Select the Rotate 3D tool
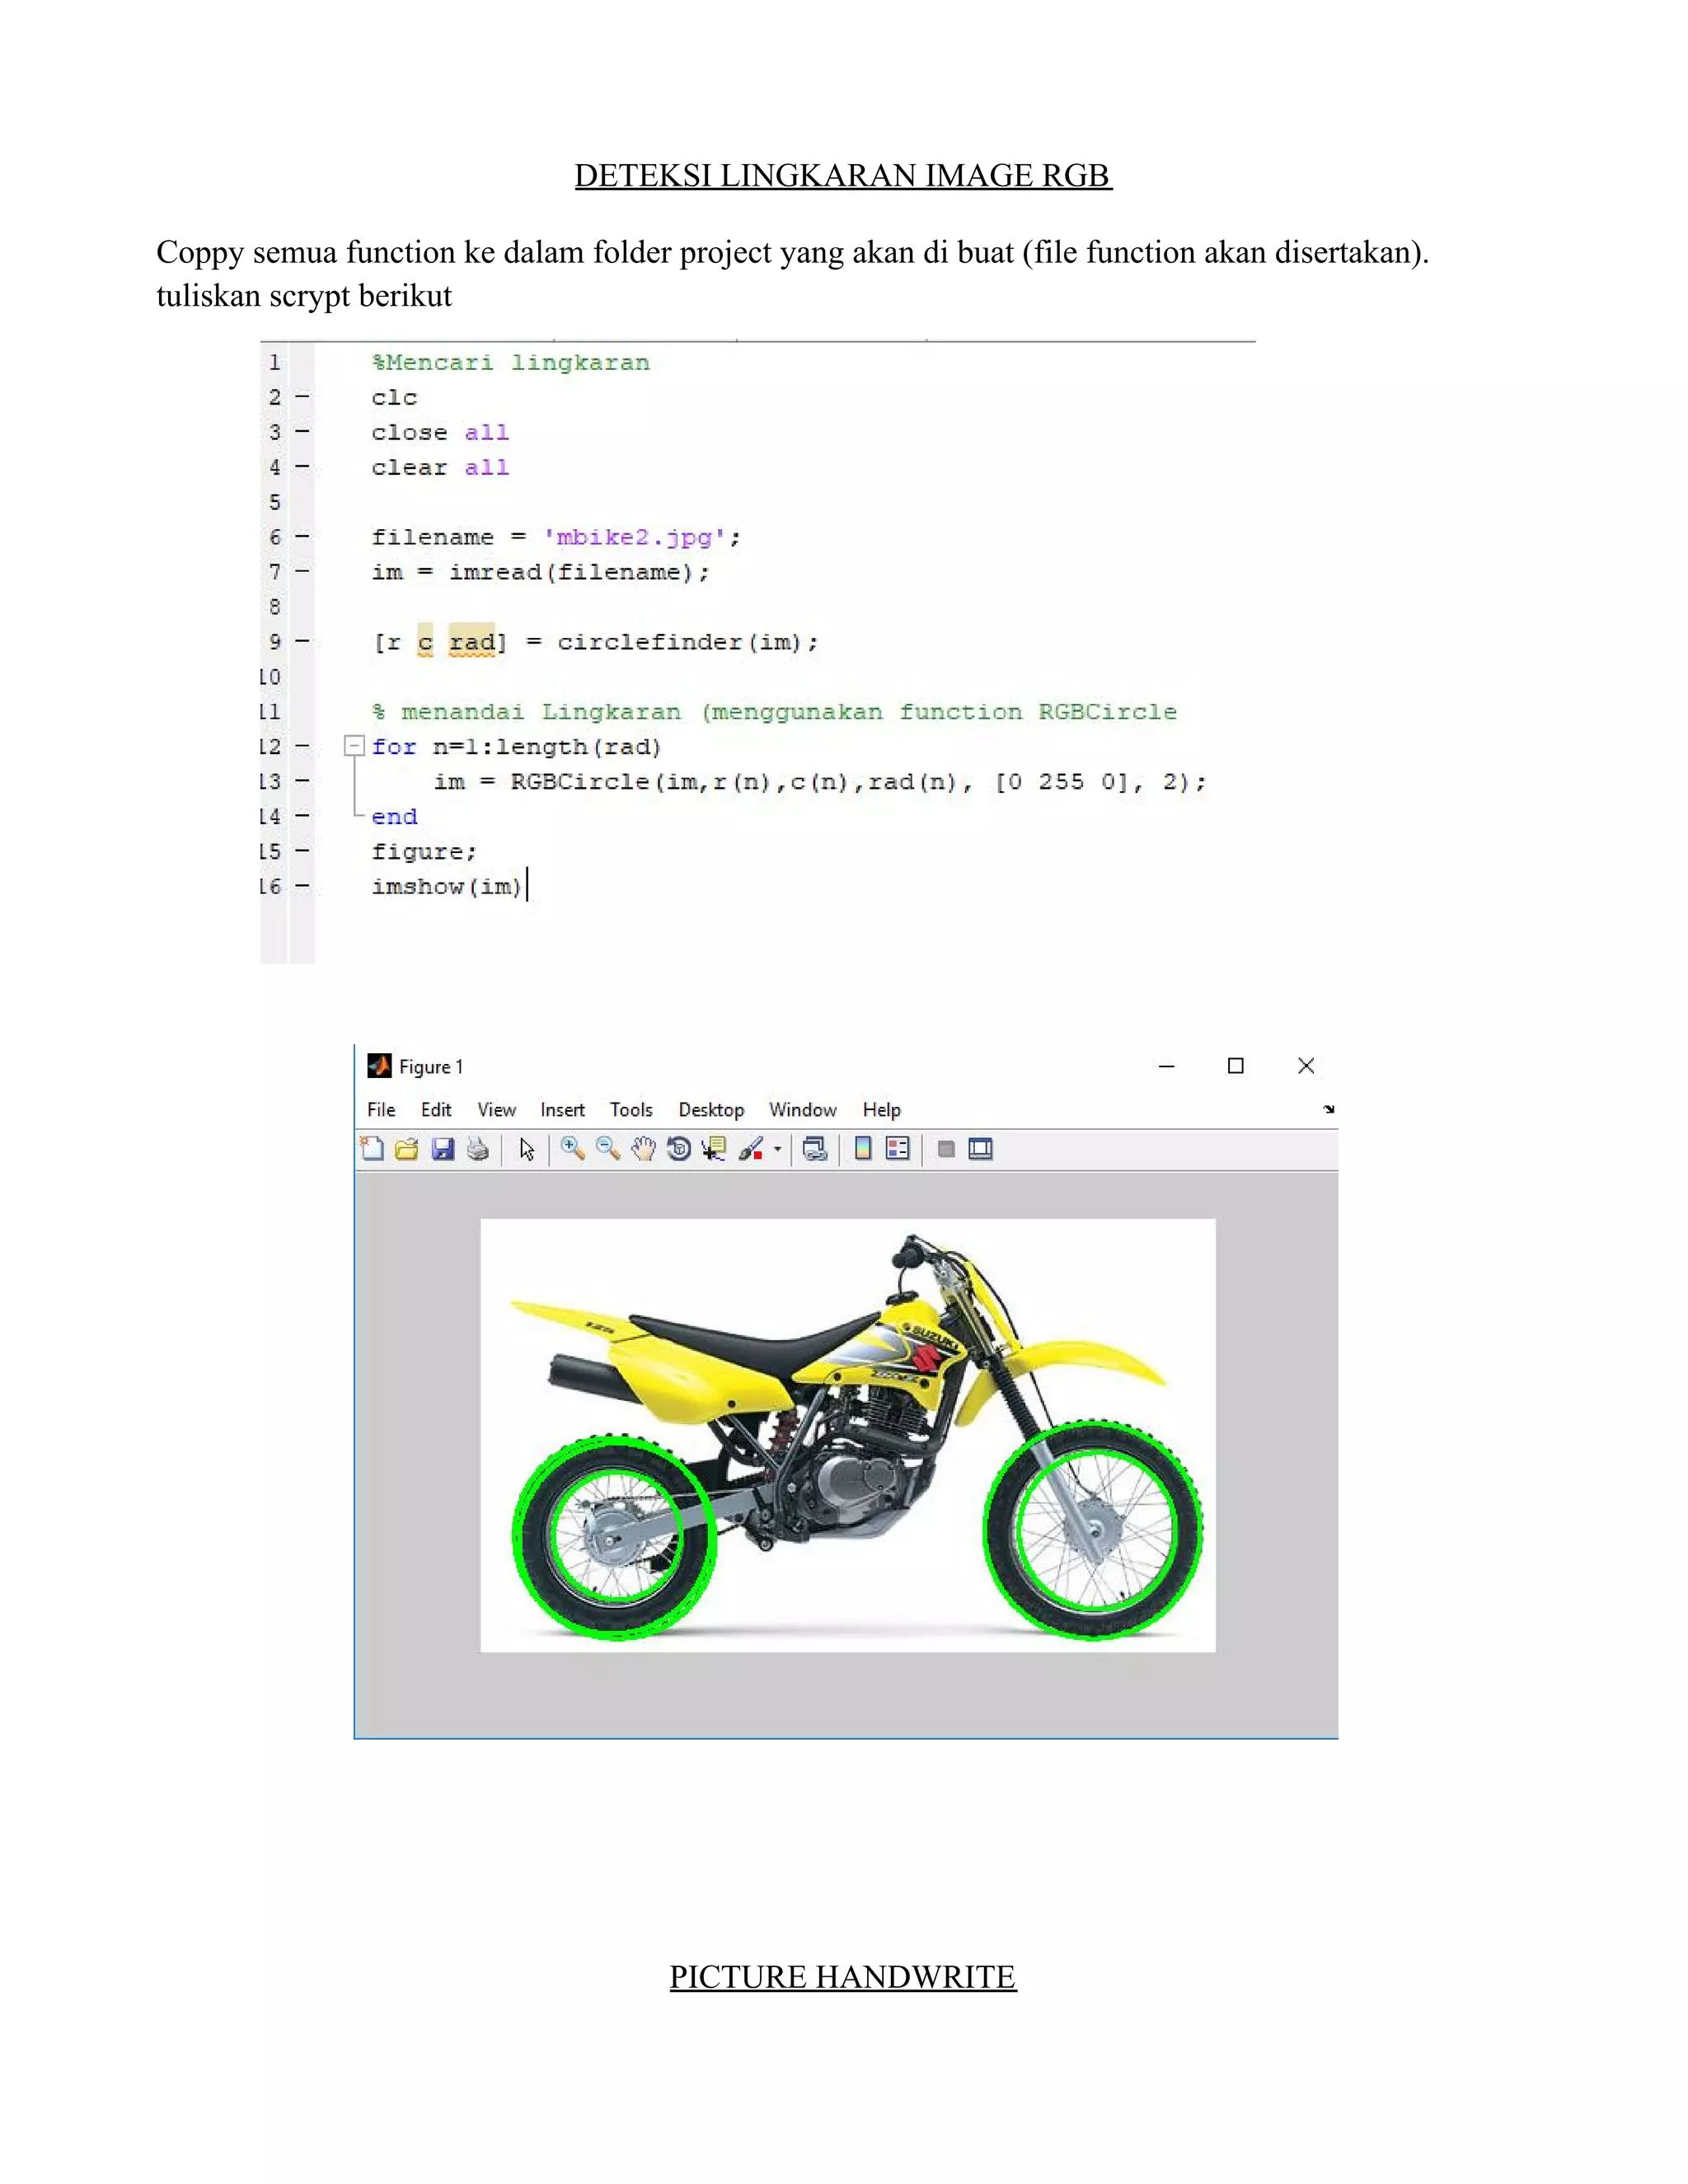 point(679,1149)
